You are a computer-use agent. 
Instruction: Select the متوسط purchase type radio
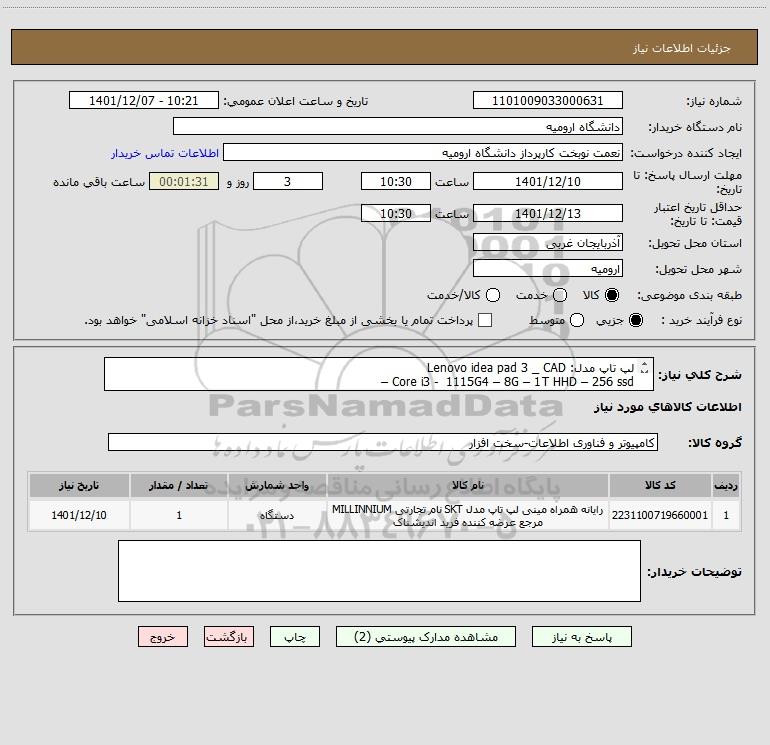pos(577,320)
